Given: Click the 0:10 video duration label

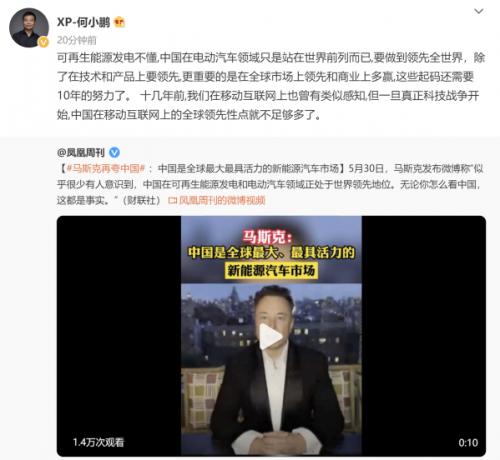Looking at the screenshot, I should click(468, 443).
